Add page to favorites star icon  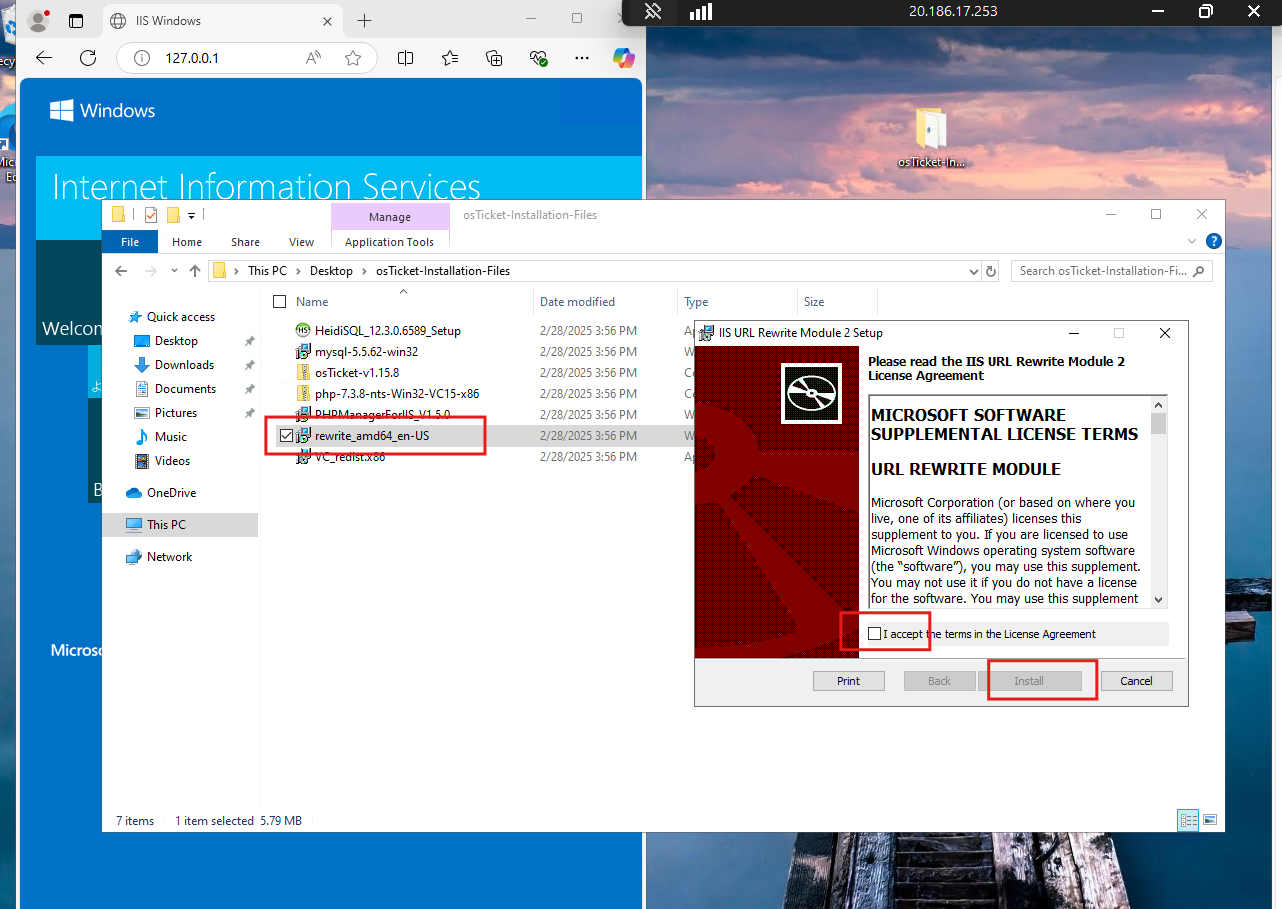tap(352, 58)
